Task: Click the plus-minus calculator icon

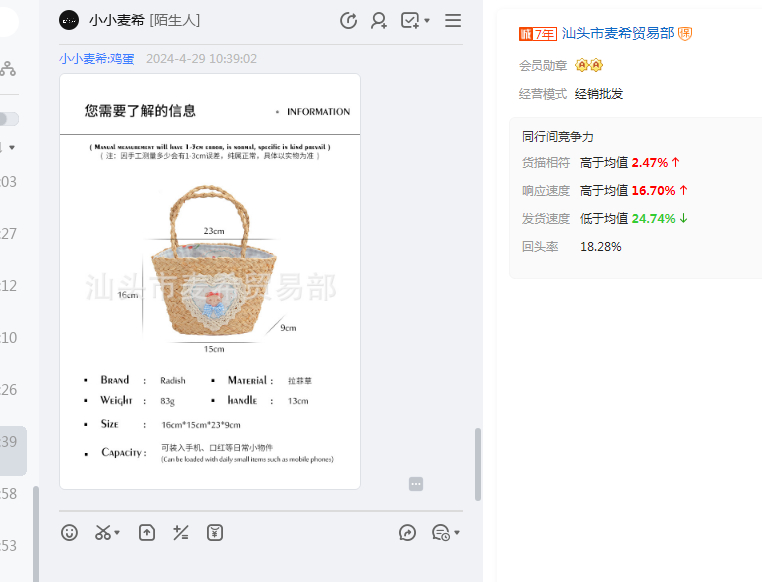Action: pos(181,532)
